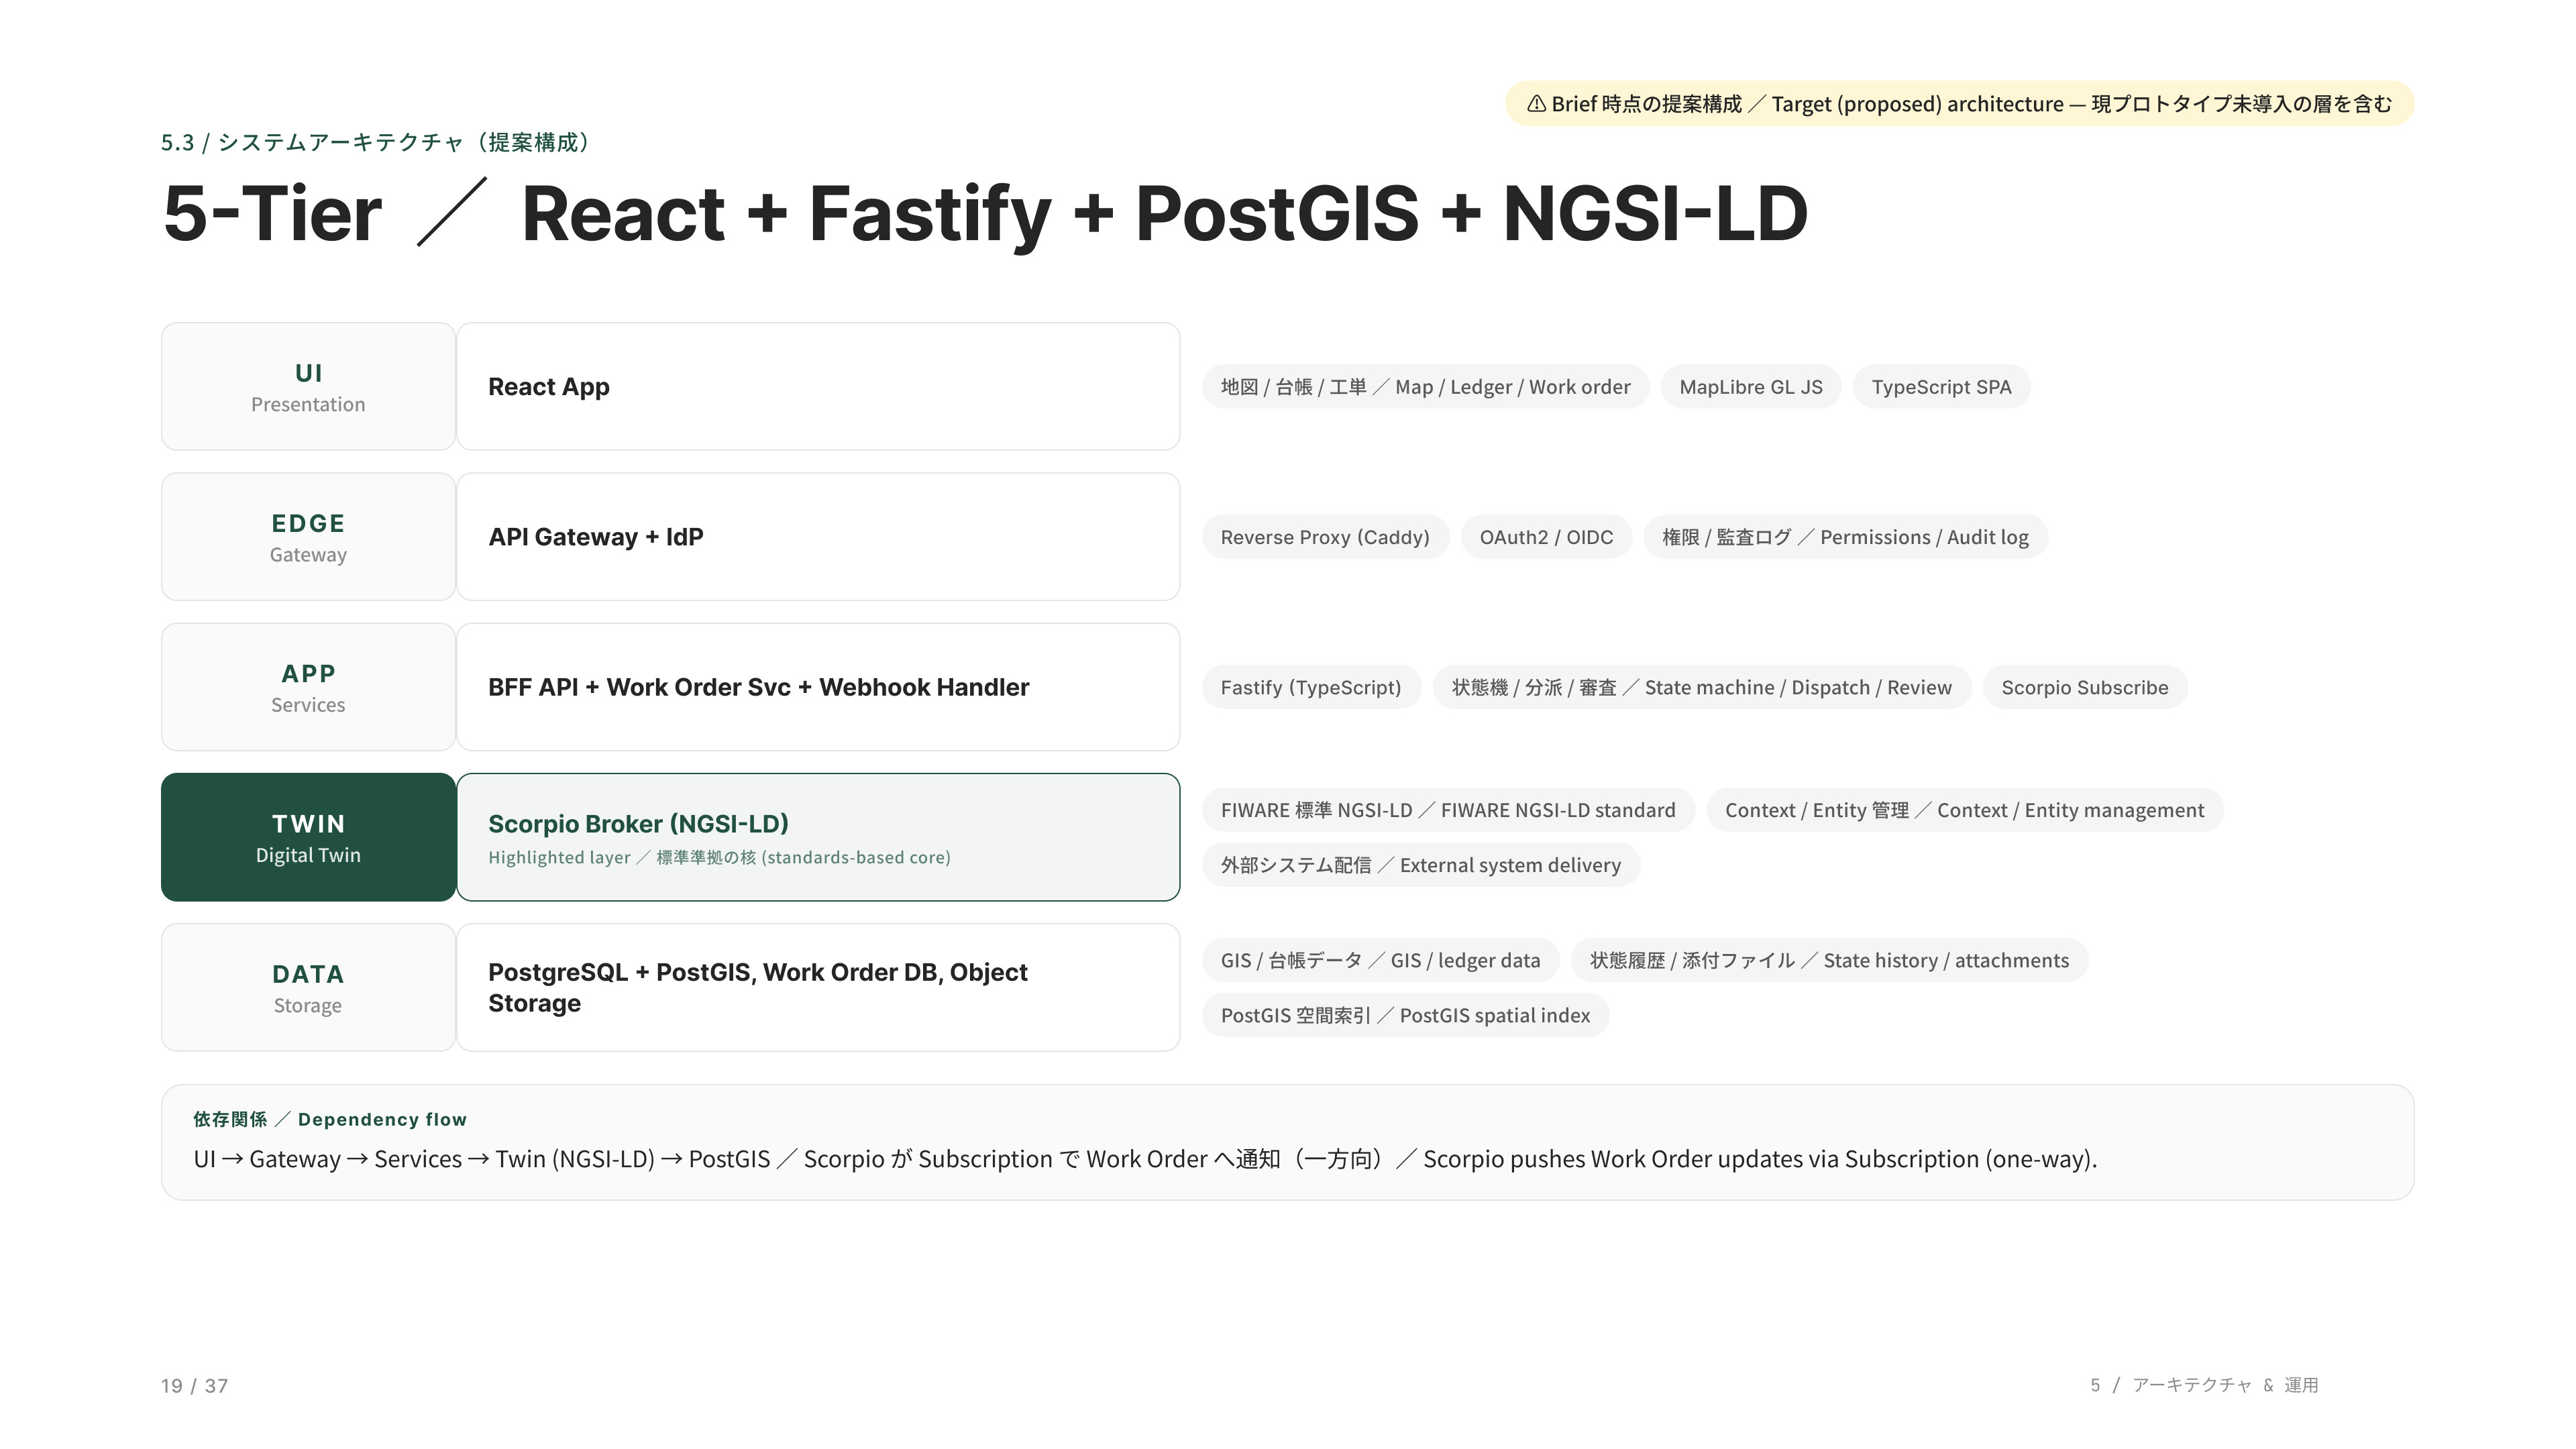Click the section 5 footer label
The height and width of the screenshot is (1449, 2576).
pos(2204,1385)
